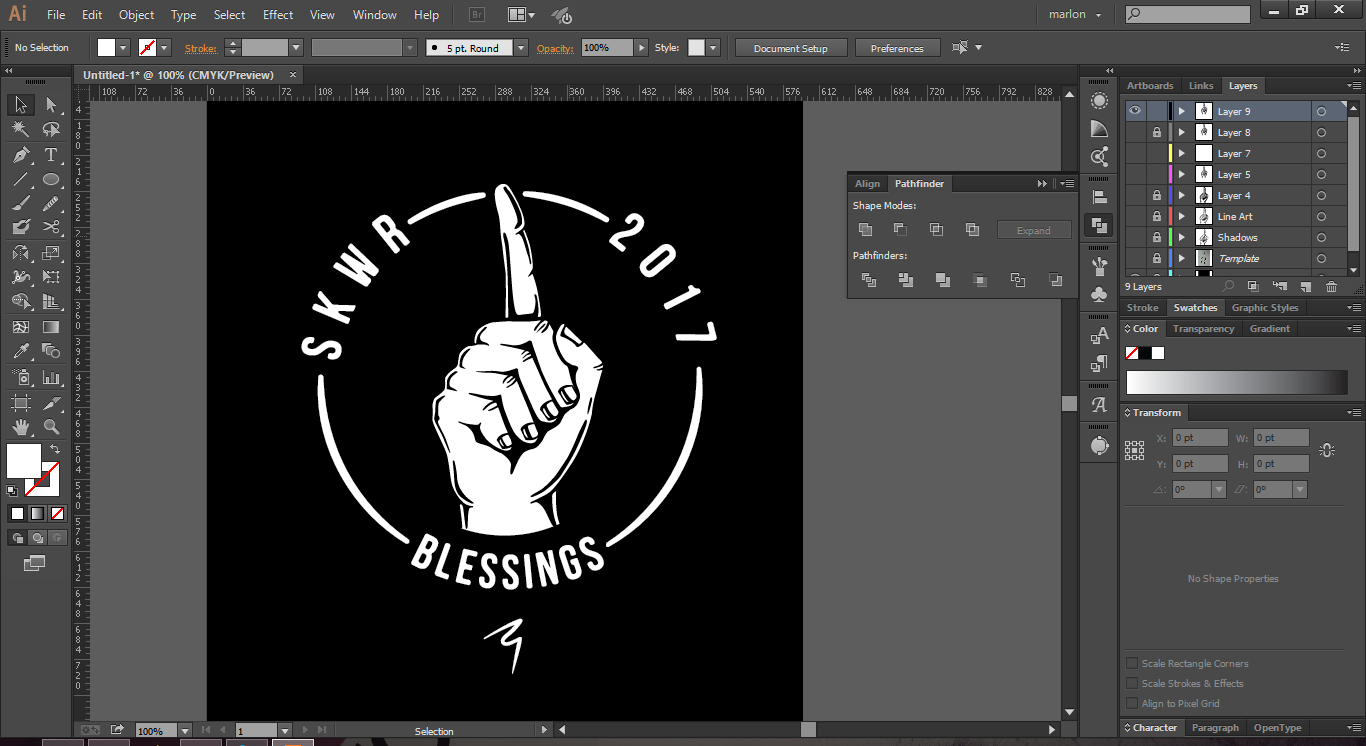The height and width of the screenshot is (746, 1366).
Task: Click the Fill swatch in the toolbox
Action: coord(24,461)
